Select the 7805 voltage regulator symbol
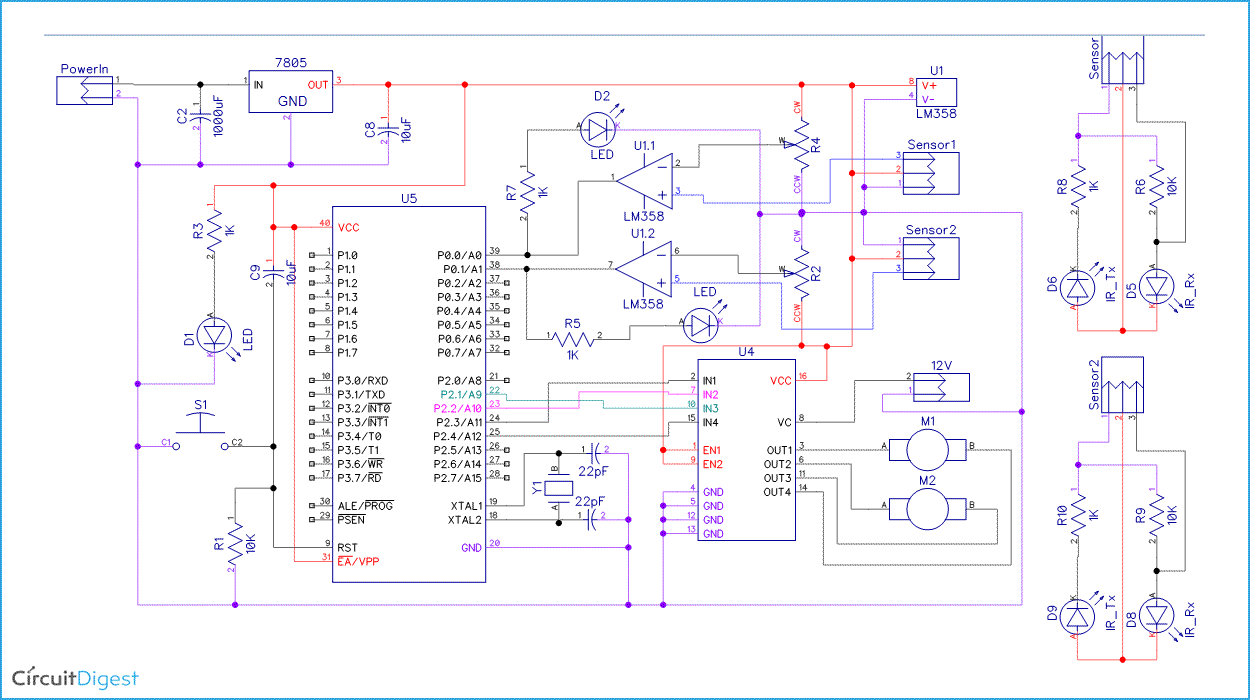The width and height of the screenshot is (1250, 700). [290, 91]
